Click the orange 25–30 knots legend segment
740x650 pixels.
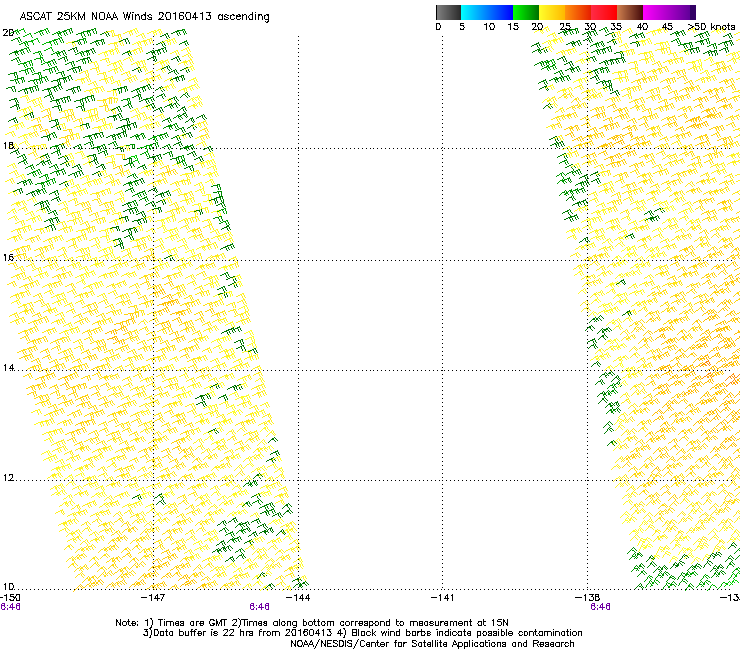coord(578,12)
